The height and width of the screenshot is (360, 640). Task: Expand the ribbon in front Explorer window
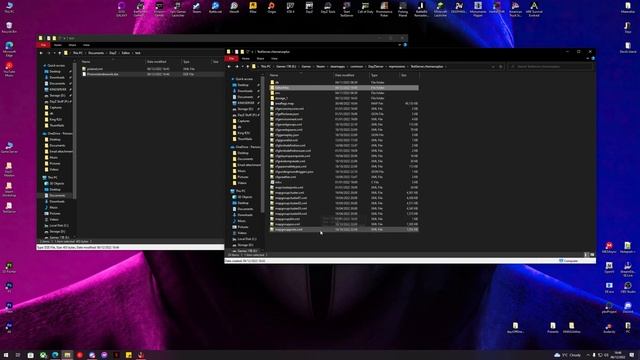(588, 59)
